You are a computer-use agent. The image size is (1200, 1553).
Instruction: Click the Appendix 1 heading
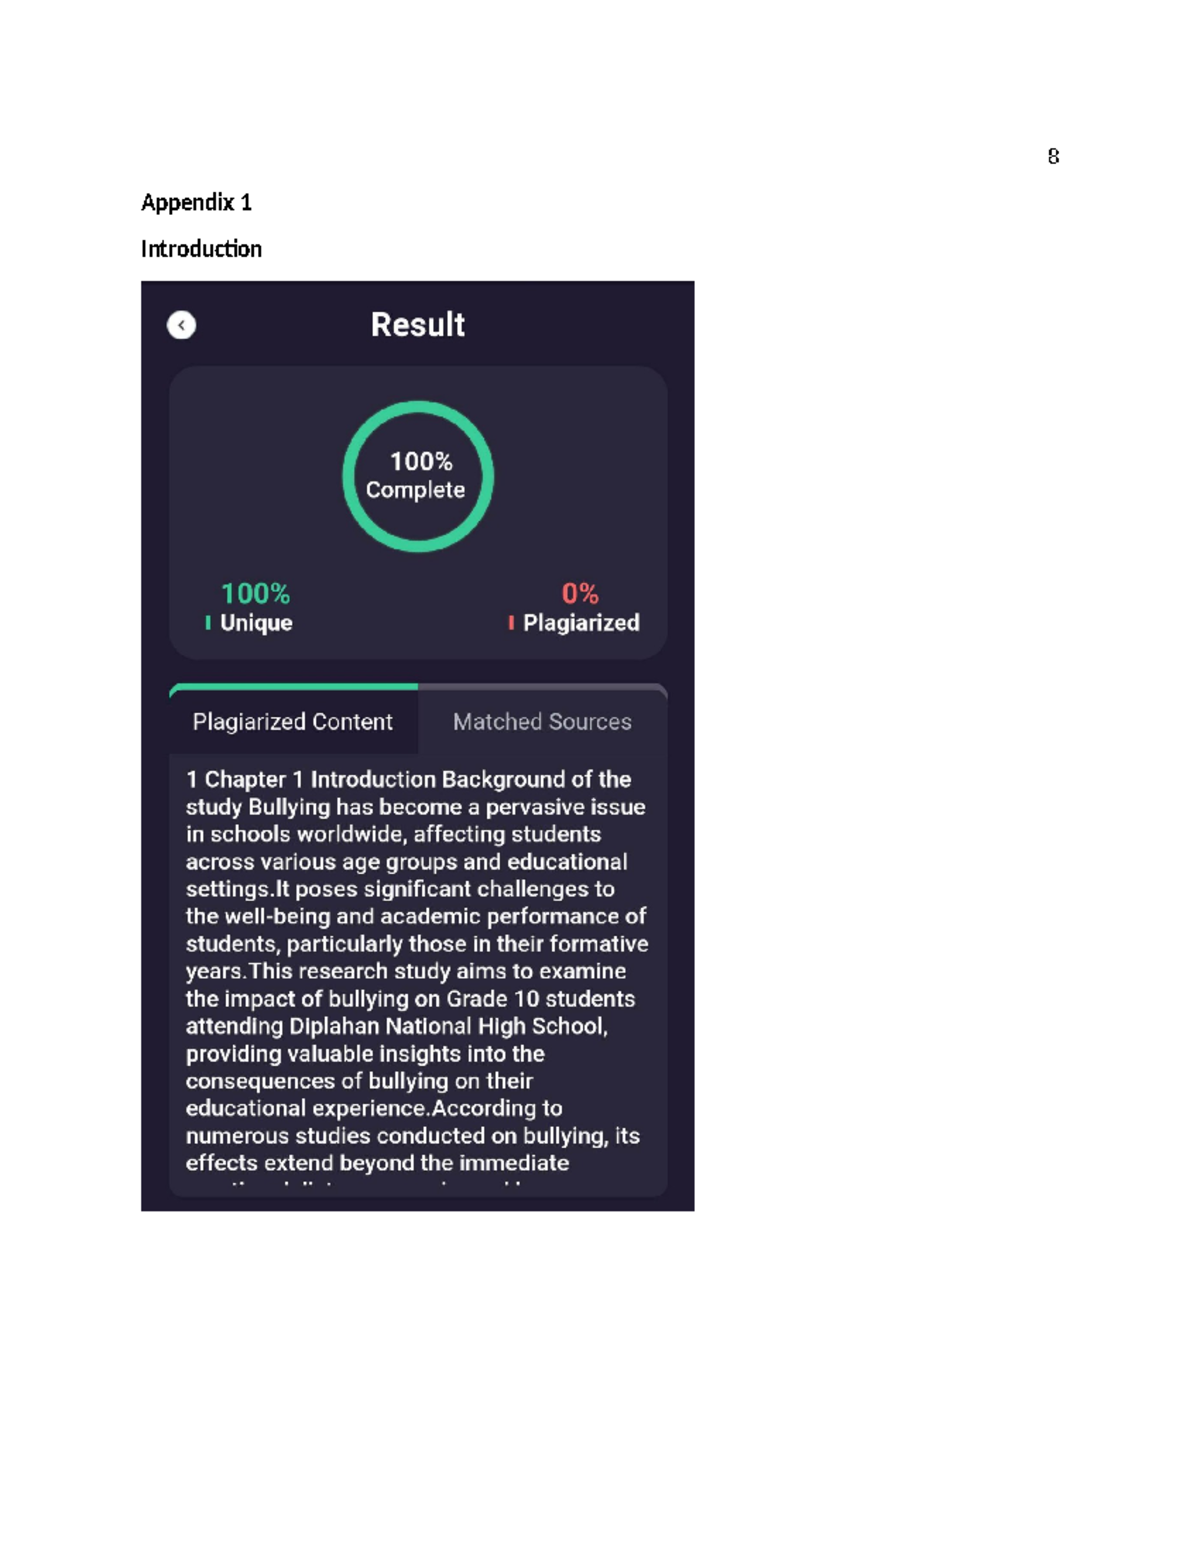196,202
